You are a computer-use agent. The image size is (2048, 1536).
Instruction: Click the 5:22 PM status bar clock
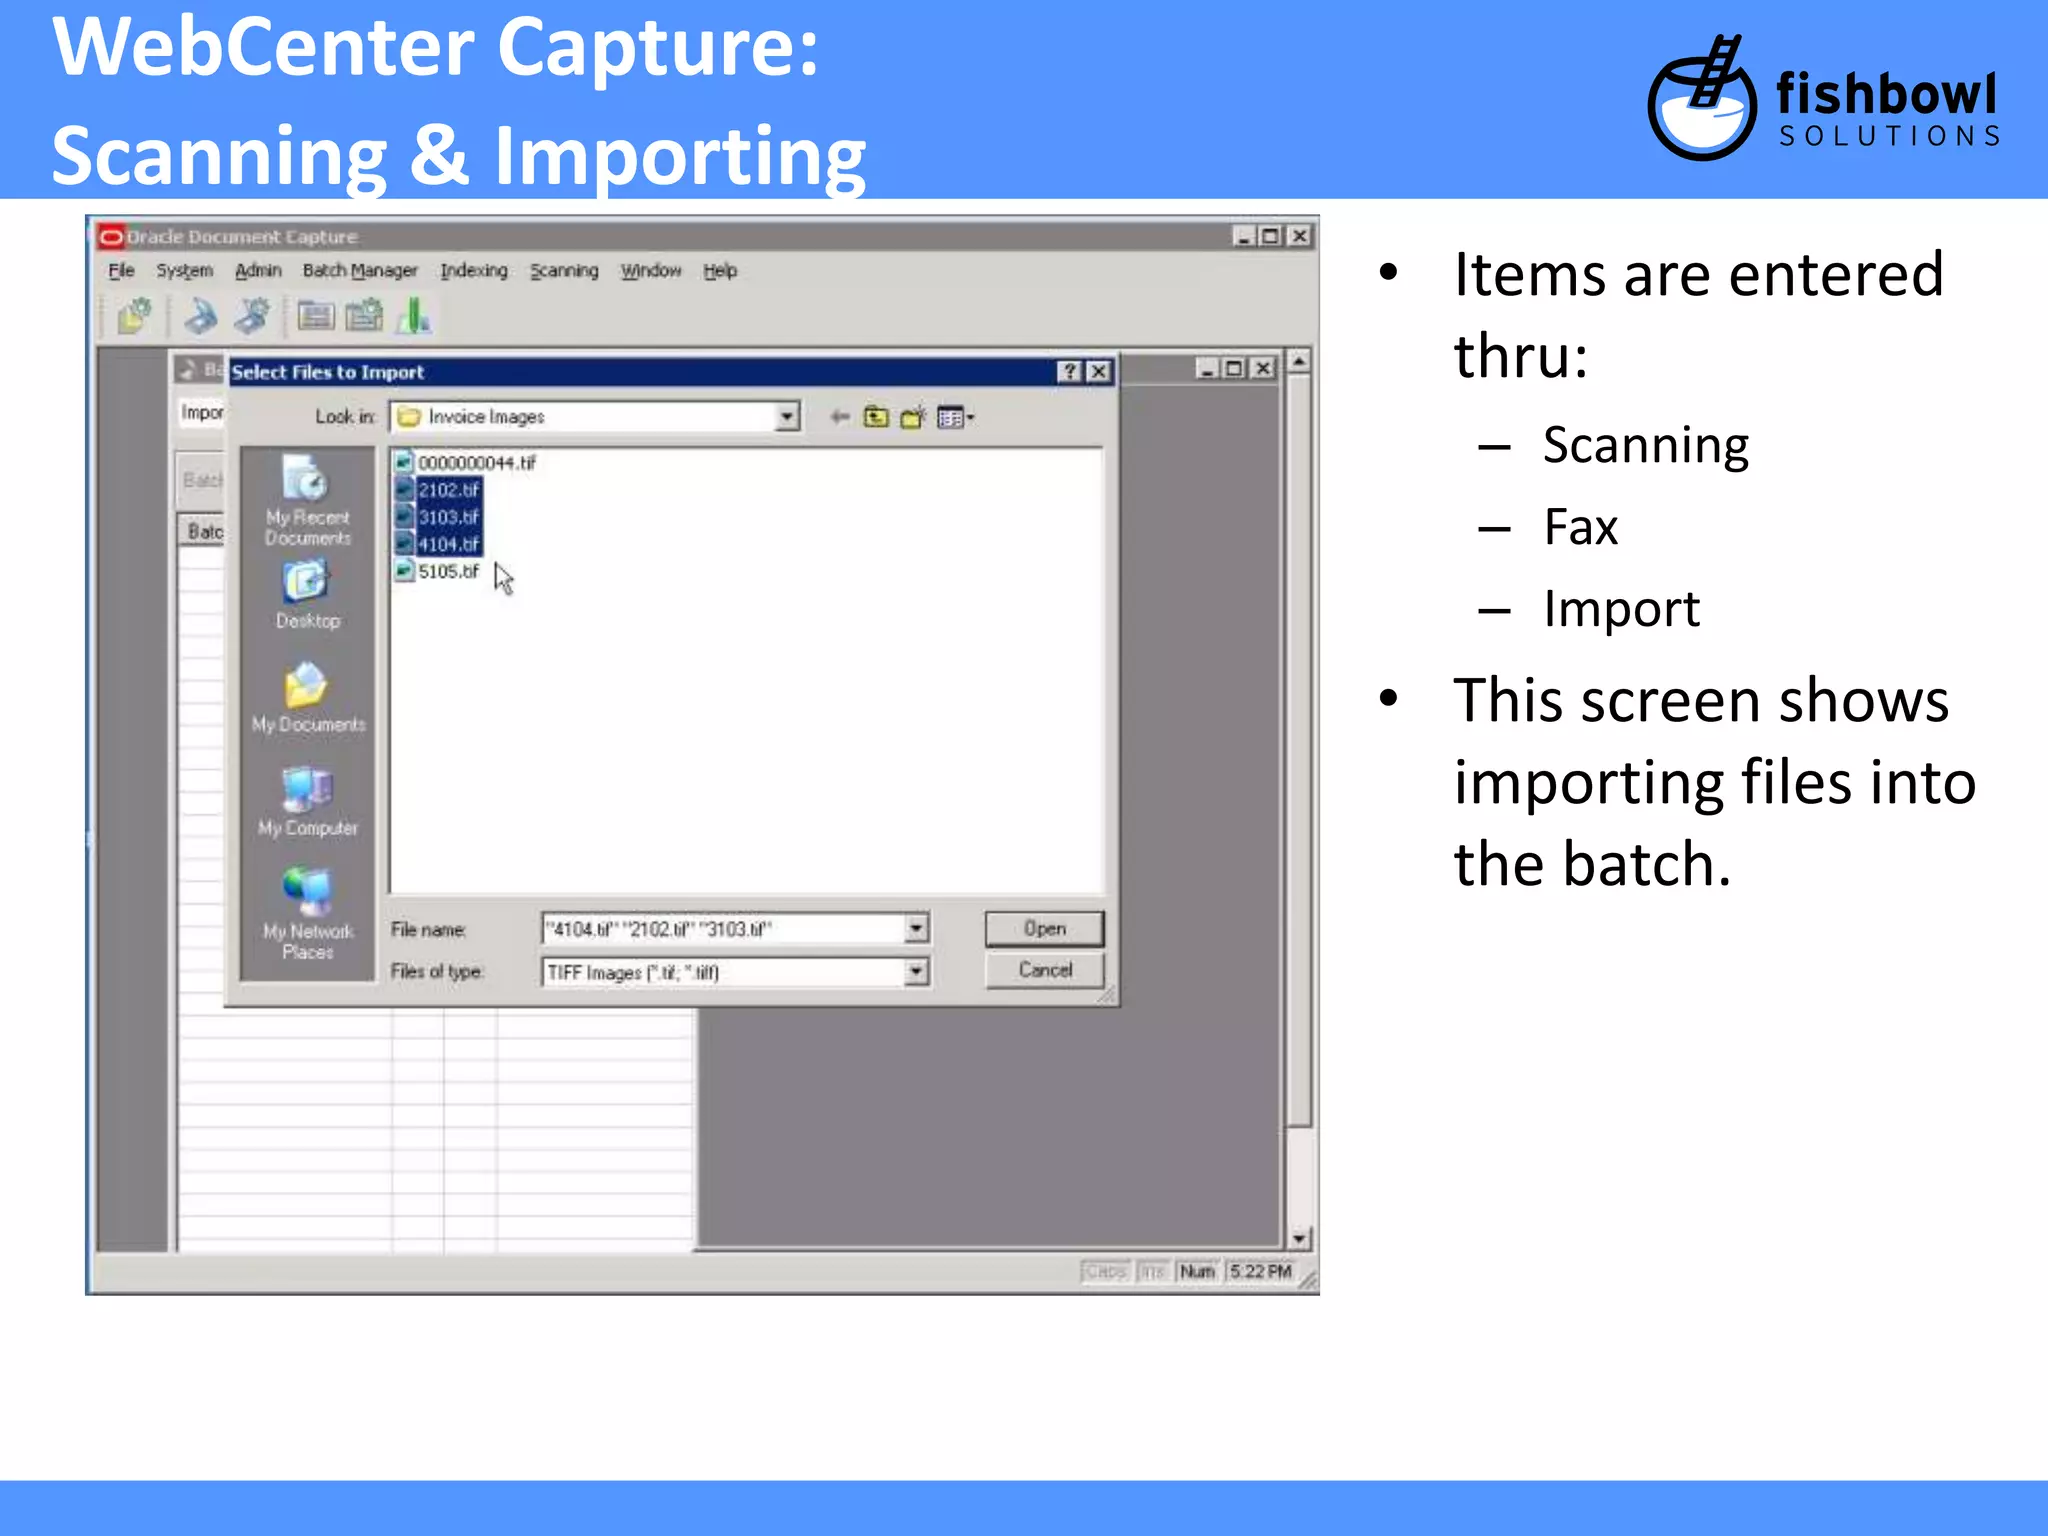coord(1260,1272)
